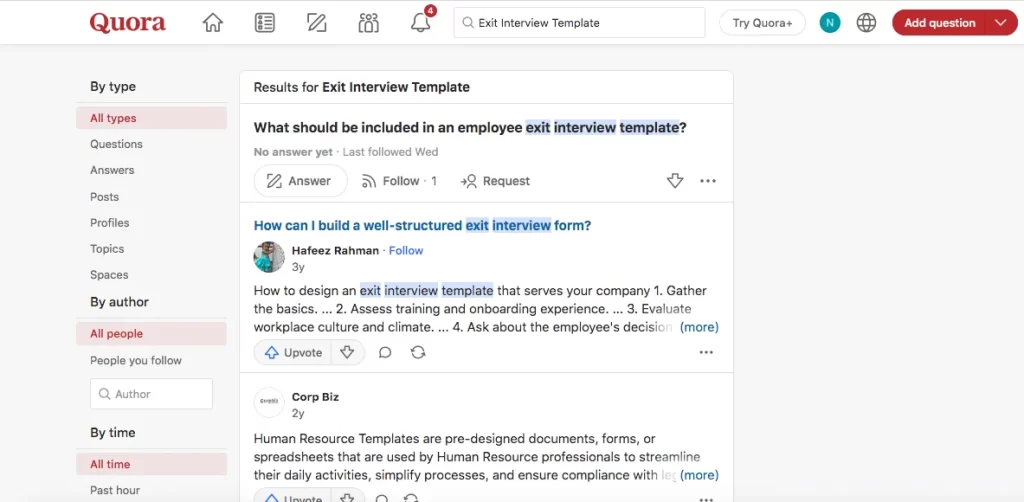Click the Request button
This screenshot has width=1024, height=502.
495,181
